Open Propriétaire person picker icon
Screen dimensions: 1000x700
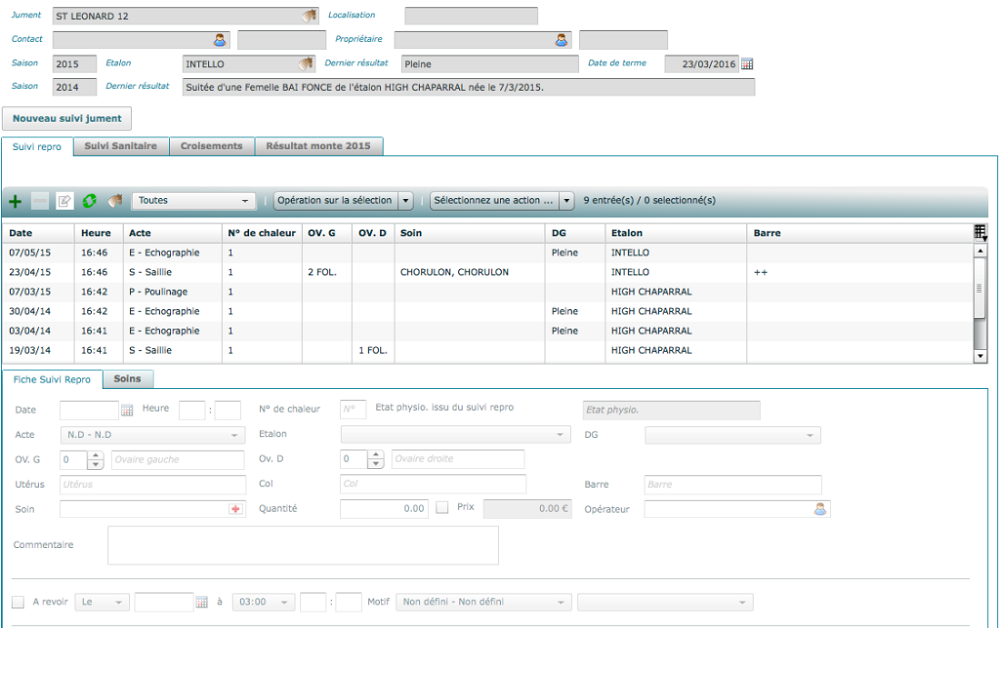[x=561, y=40]
